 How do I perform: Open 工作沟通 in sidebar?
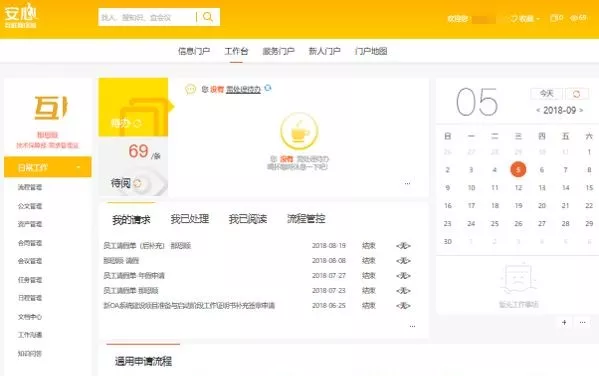[30, 335]
